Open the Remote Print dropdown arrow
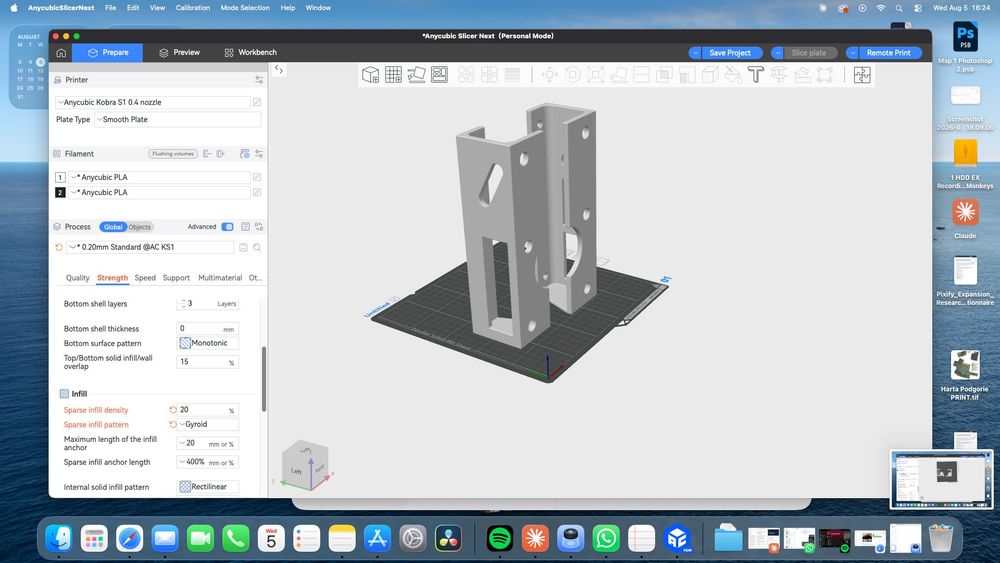This screenshot has height=563, width=1000. click(853, 53)
